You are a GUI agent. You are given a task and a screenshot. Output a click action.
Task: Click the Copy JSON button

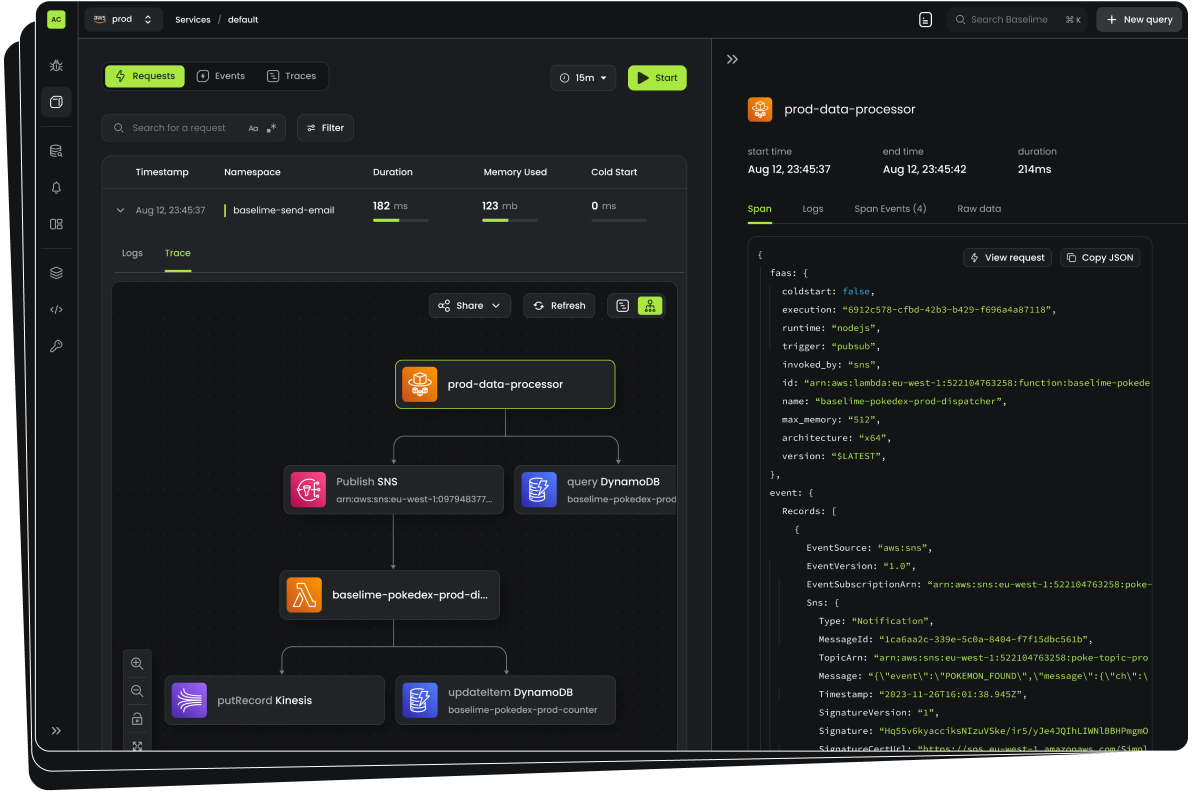coord(1099,258)
